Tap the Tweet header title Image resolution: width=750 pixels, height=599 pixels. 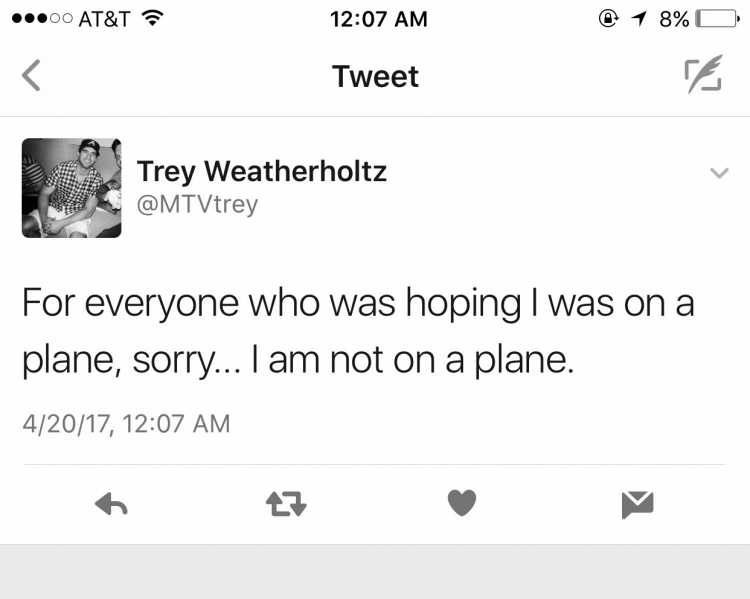point(375,76)
